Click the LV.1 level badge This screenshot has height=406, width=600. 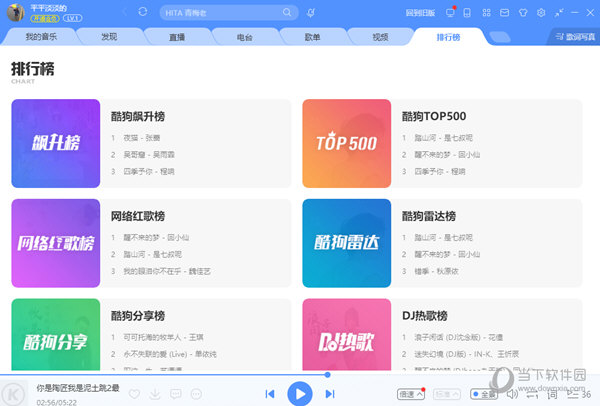pyautogui.click(x=73, y=18)
